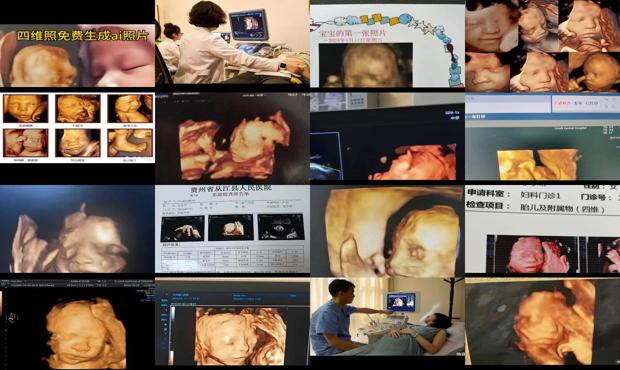Open the bottom-row ultrasound software screen with orange face
The width and height of the screenshot is (620, 370).
(x=232, y=322)
